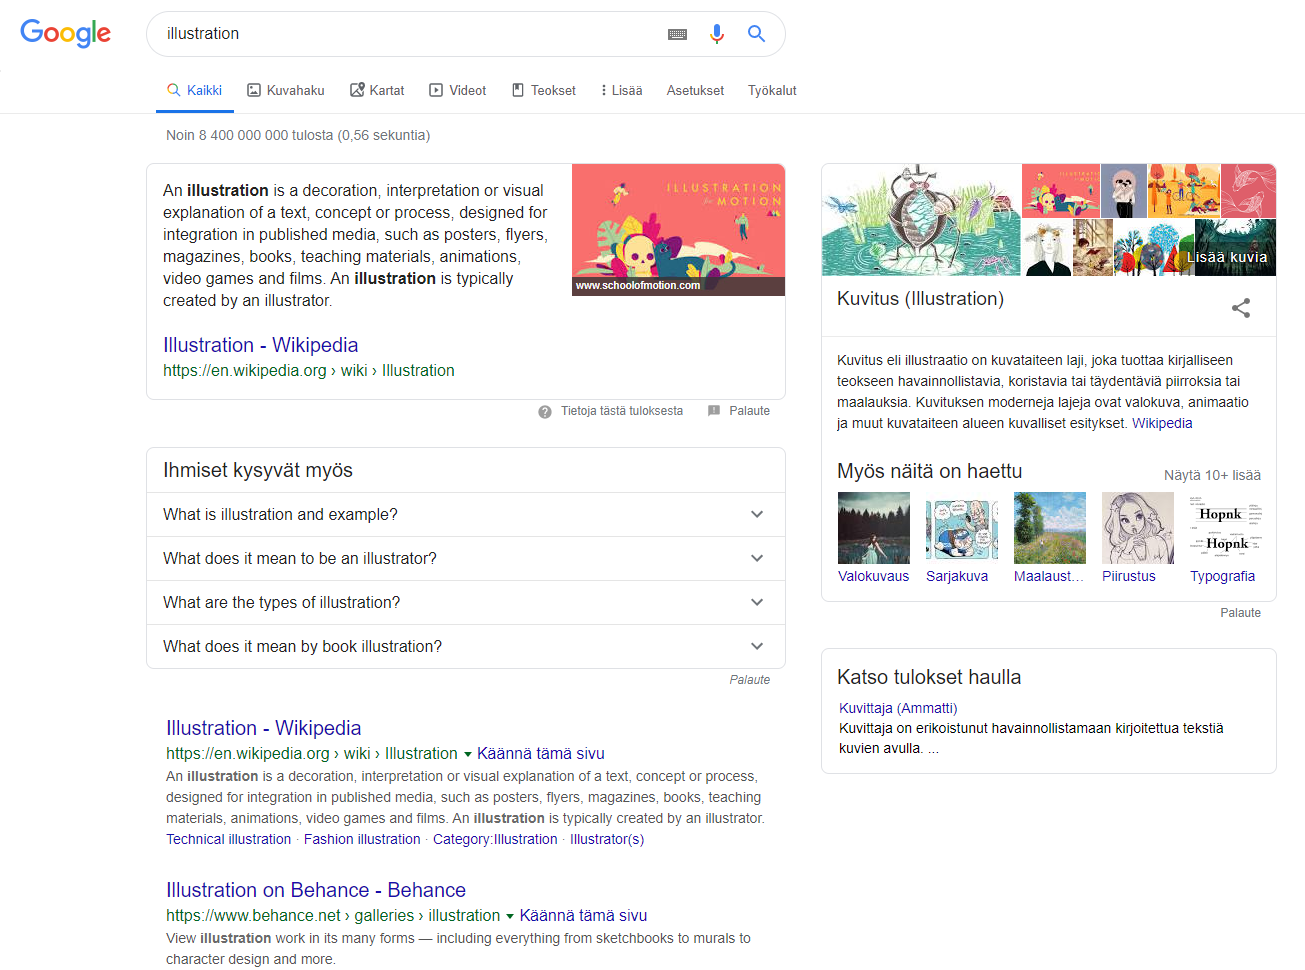Open 'Kuvittaja (Ammatti)' link
The image size is (1305, 970).
click(898, 708)
